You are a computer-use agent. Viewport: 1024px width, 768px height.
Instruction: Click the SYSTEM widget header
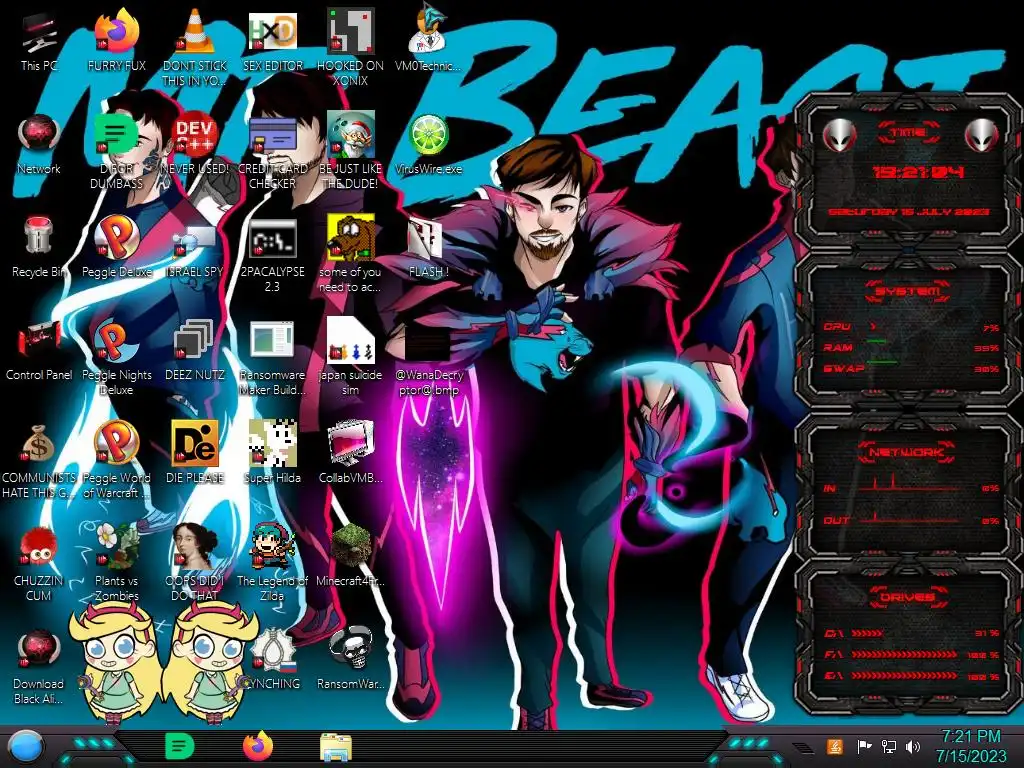[x=908, y=291]
